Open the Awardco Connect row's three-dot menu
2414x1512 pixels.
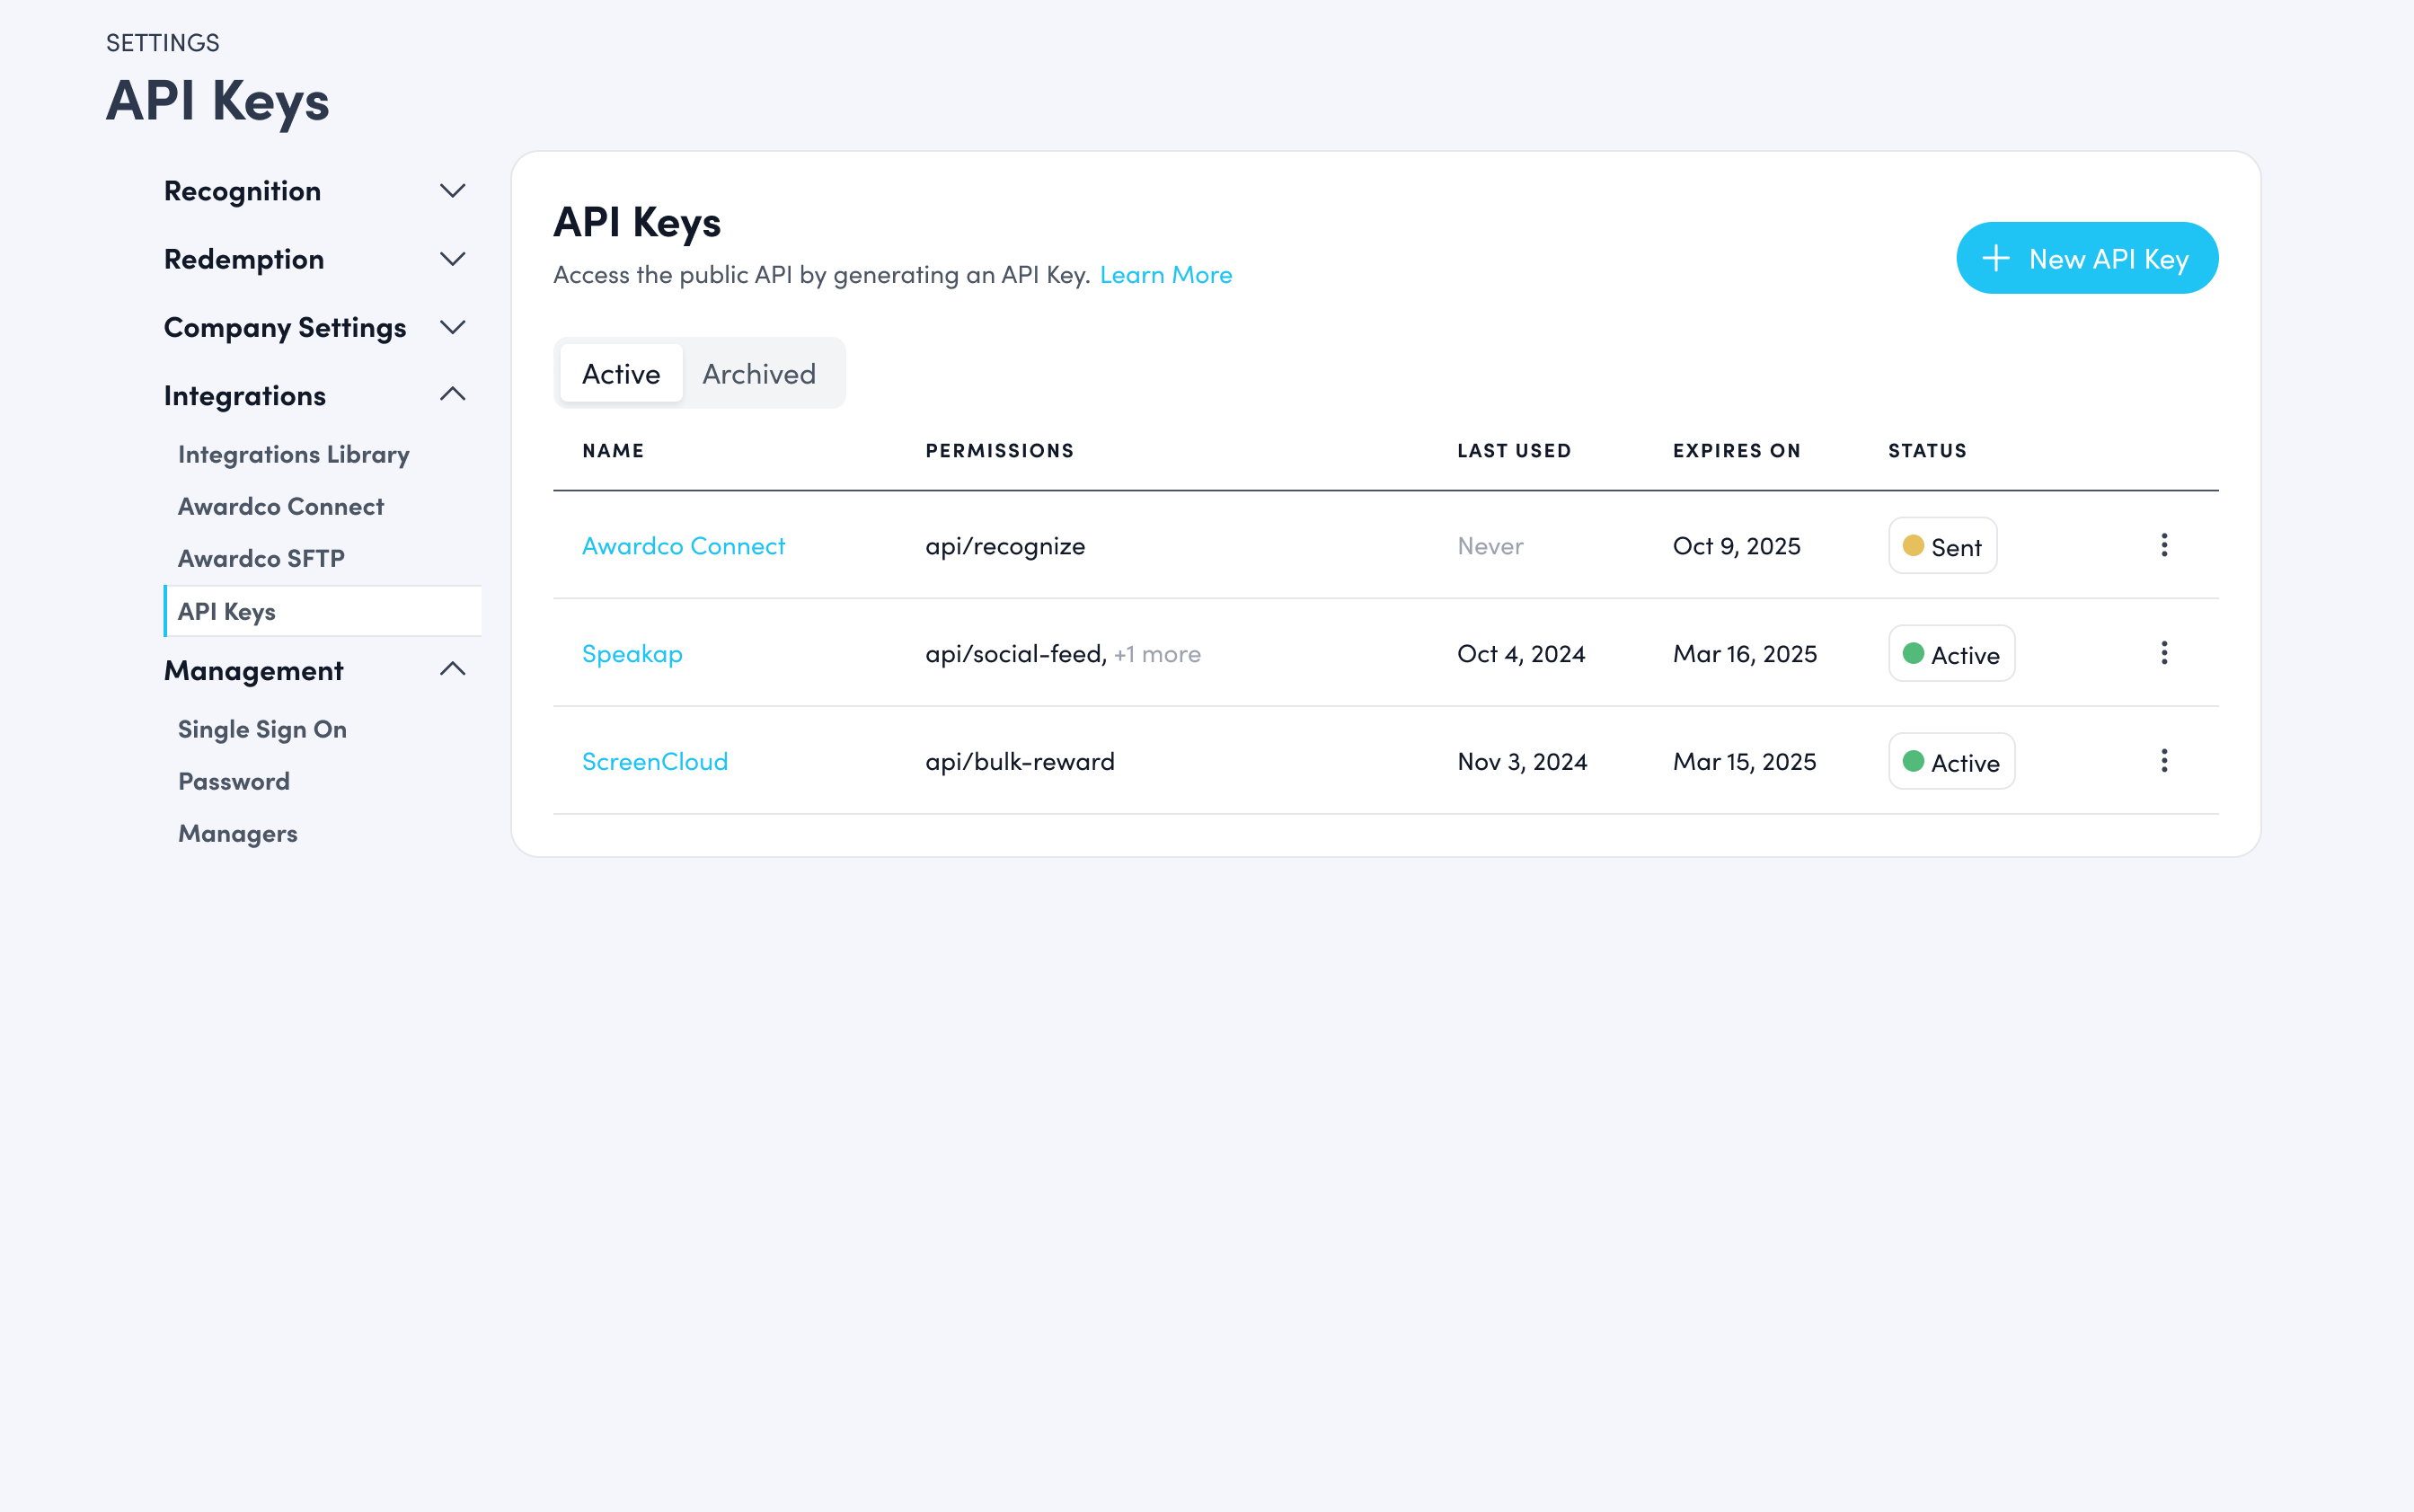click(2164, 545)
